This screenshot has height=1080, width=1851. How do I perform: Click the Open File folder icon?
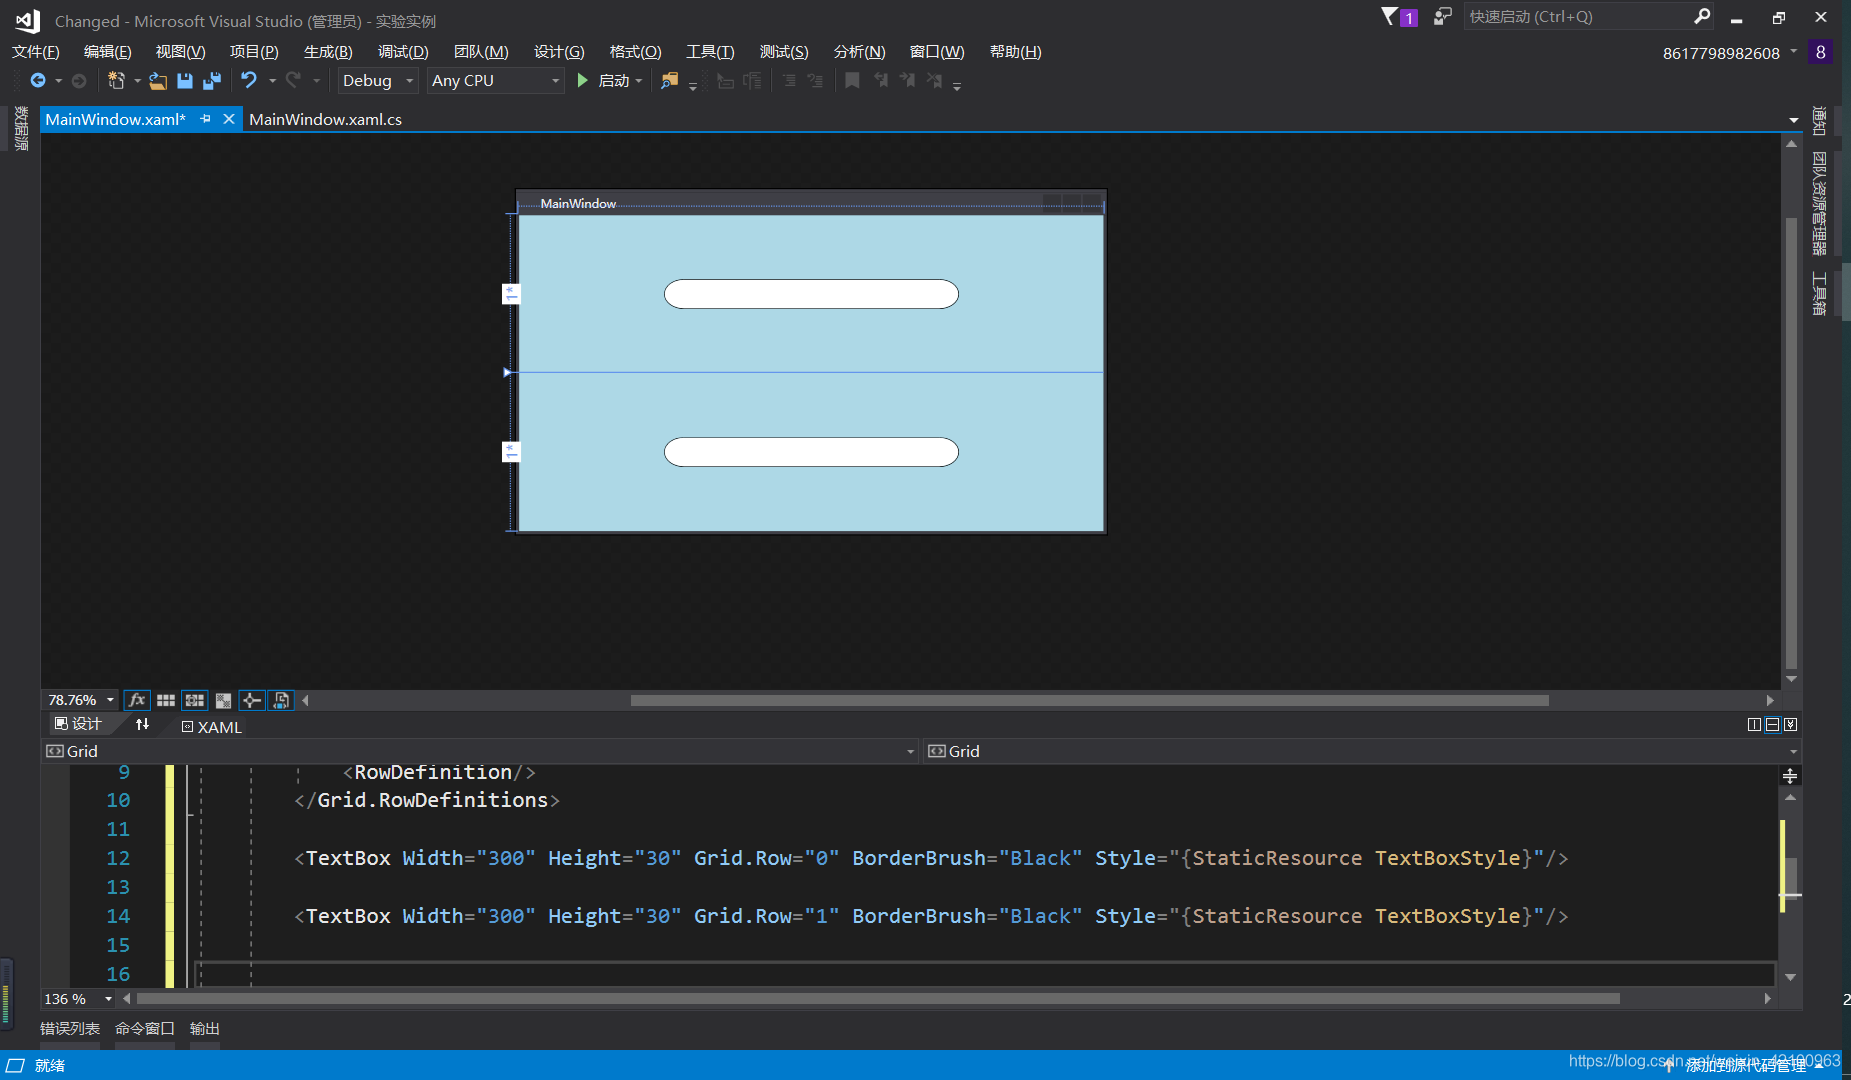pyautogui.click(x=158, y=81)
